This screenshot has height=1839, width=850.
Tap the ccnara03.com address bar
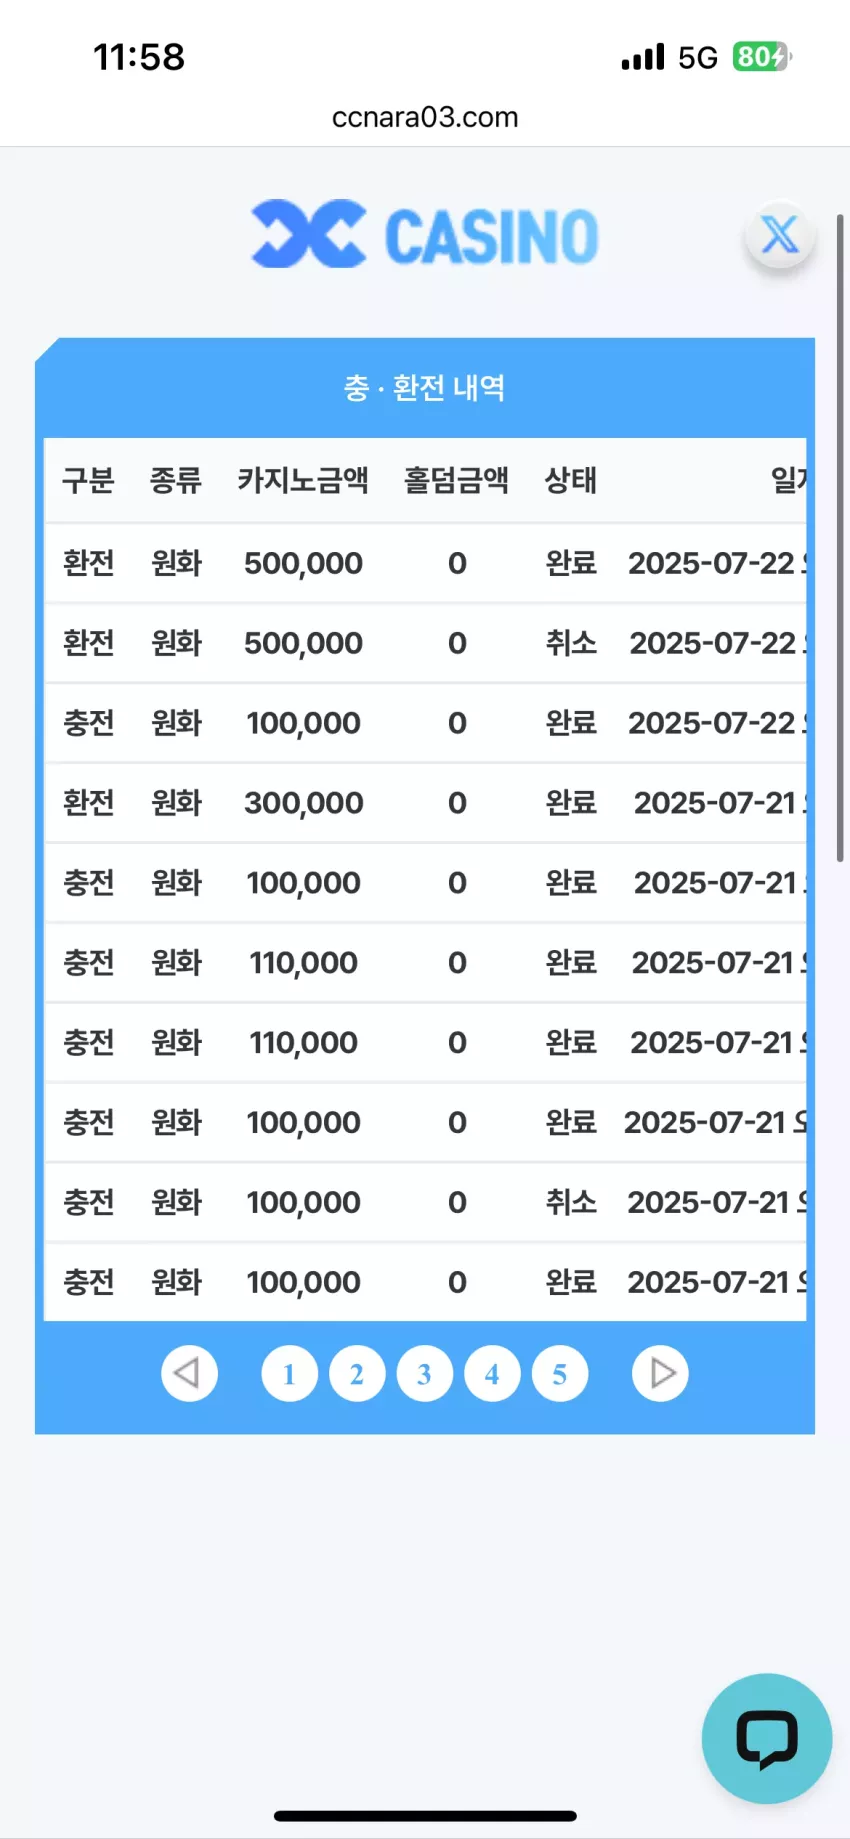click(x=425, y=117)
